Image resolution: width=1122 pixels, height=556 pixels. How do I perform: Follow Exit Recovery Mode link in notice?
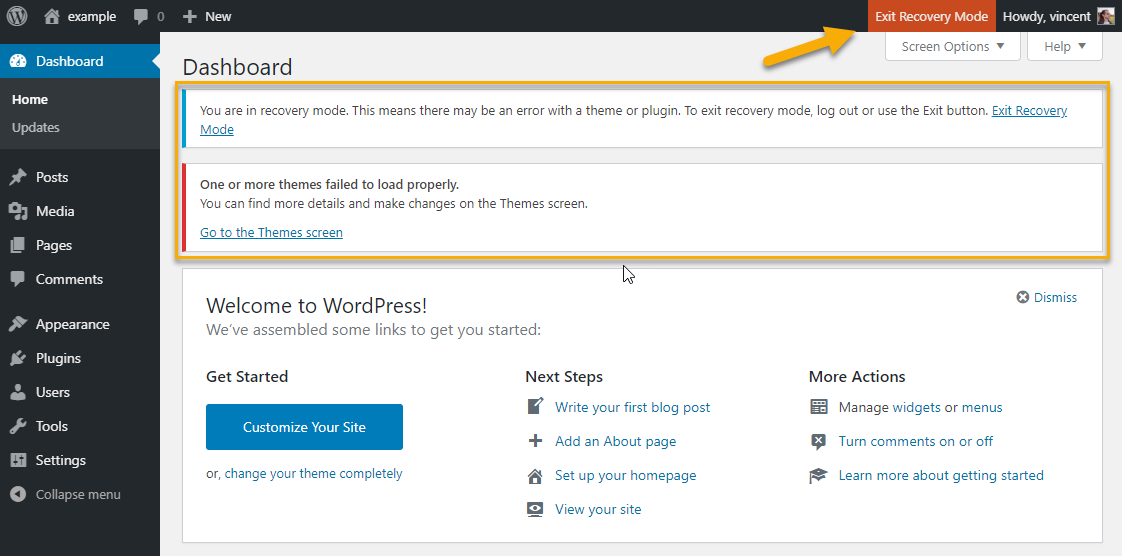[1029, 111]
